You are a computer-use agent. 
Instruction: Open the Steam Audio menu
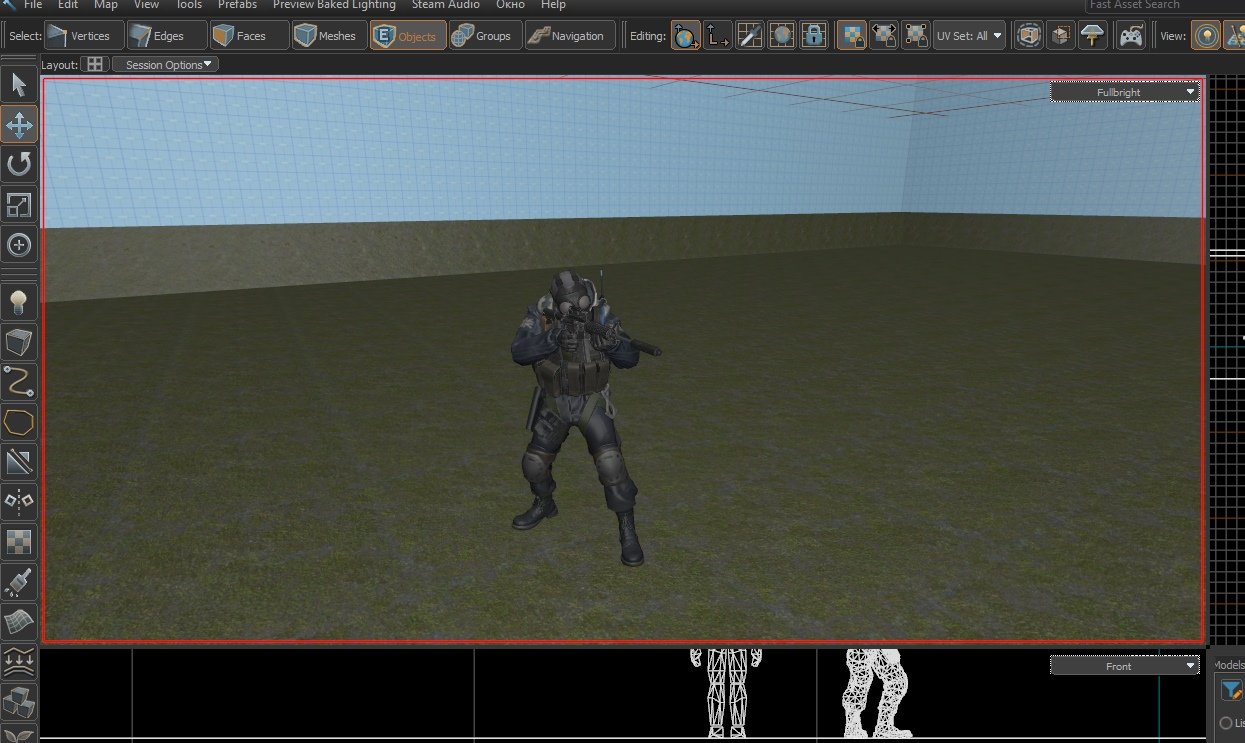click(445, 5)
